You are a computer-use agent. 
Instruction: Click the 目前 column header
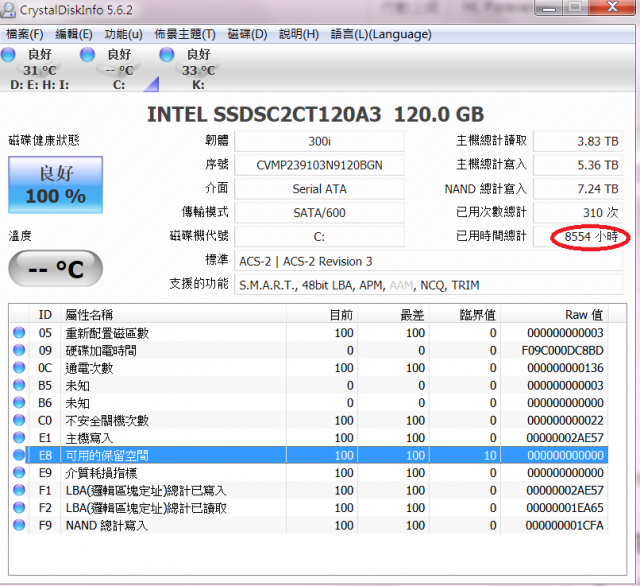(322, 315)
